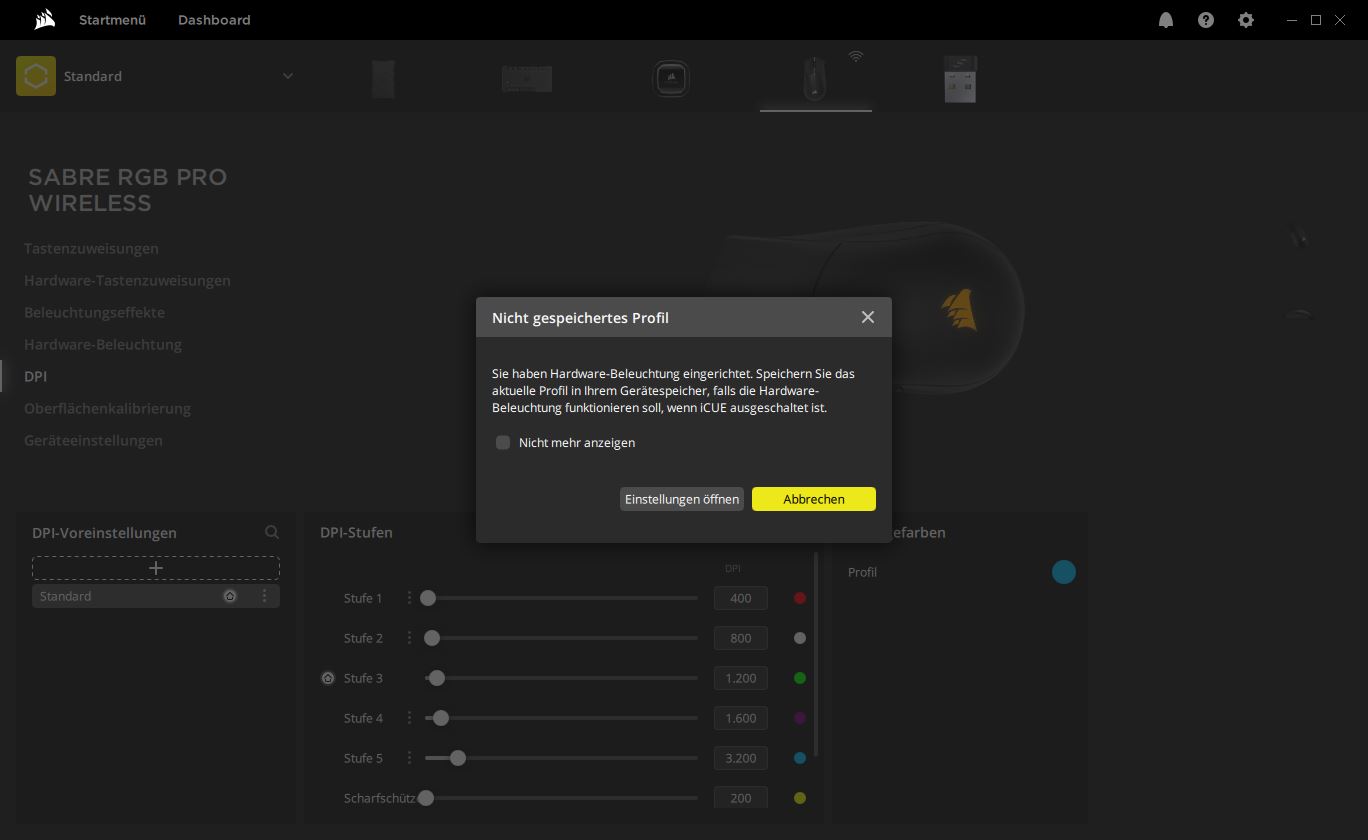Image resolution: width=1368 pixels, height=840 pixels.
Task: Click the Stufe 3 slider handle
Action: 436,678
